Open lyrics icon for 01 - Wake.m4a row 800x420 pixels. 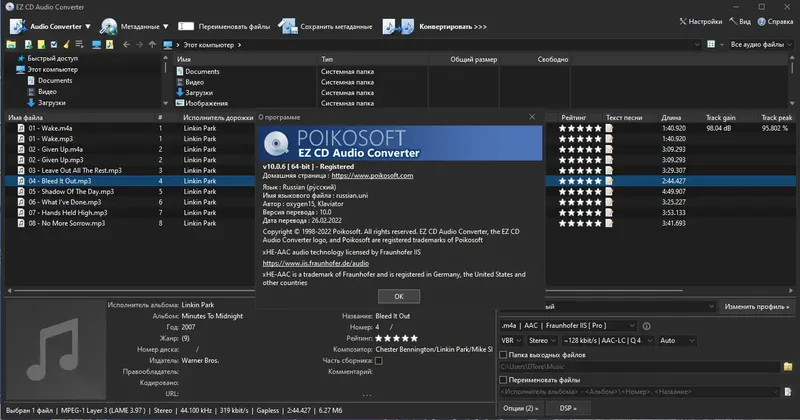point(609,128)
